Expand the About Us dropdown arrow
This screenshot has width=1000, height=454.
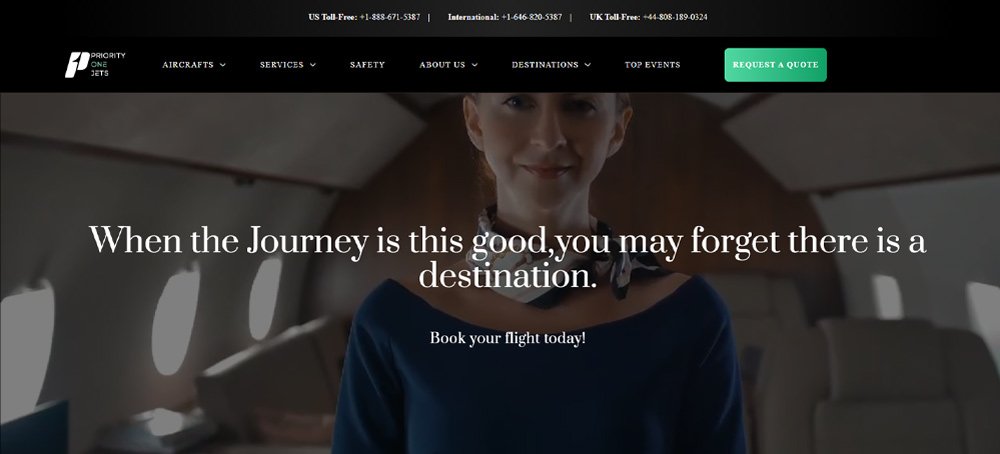pyautogui.click(x=474, y=64)
